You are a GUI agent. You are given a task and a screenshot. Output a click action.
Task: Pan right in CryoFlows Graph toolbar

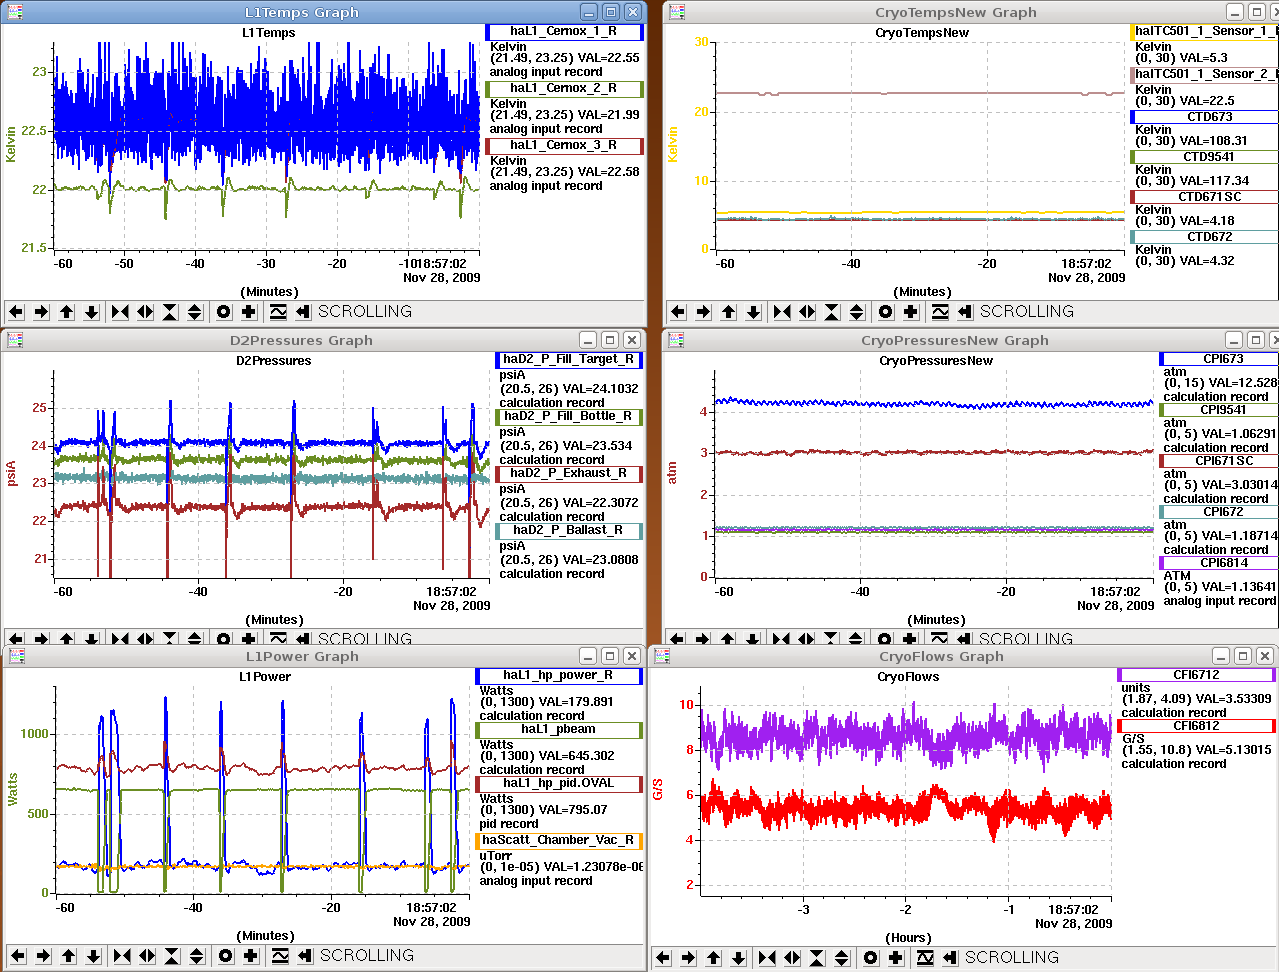pos(688,958)
